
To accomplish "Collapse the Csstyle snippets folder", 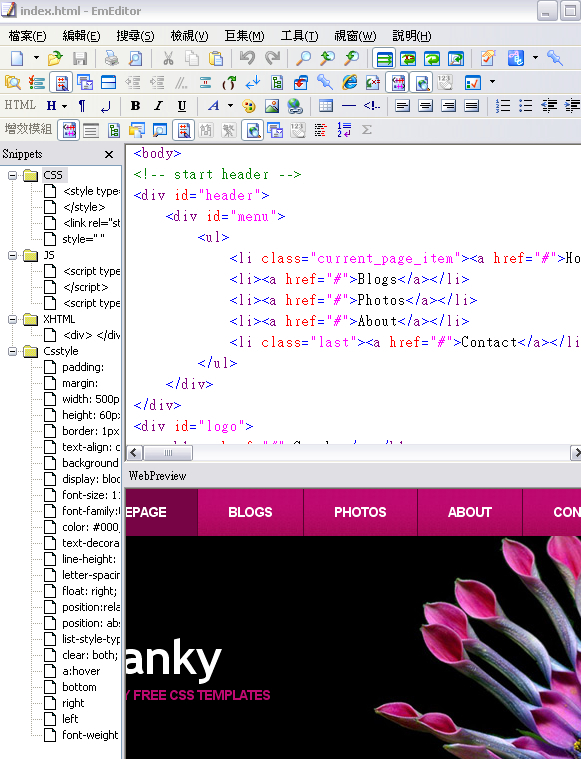I will click(13, 351).
